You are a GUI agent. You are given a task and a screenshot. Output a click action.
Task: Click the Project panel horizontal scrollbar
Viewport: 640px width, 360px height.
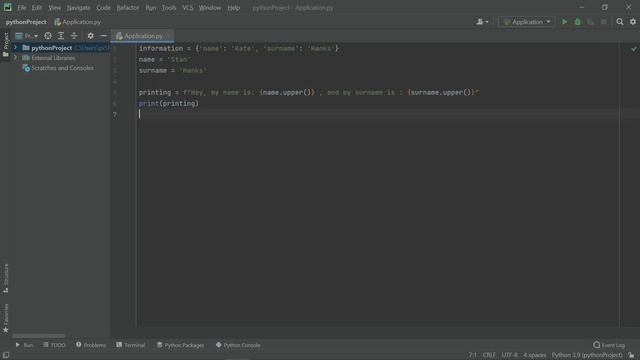pyautogui.click(x=39, y=336)
